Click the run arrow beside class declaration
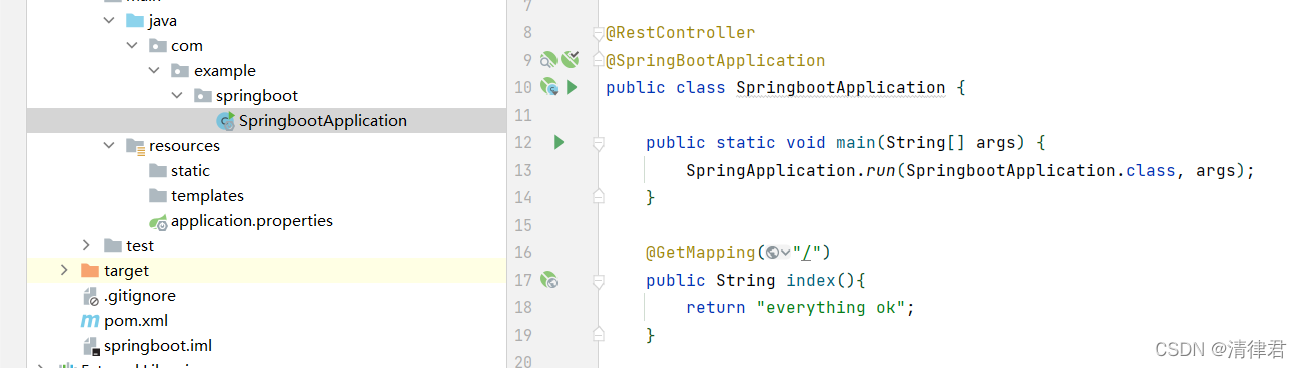This screenshot has height=368, width=1302. (572, 88)
